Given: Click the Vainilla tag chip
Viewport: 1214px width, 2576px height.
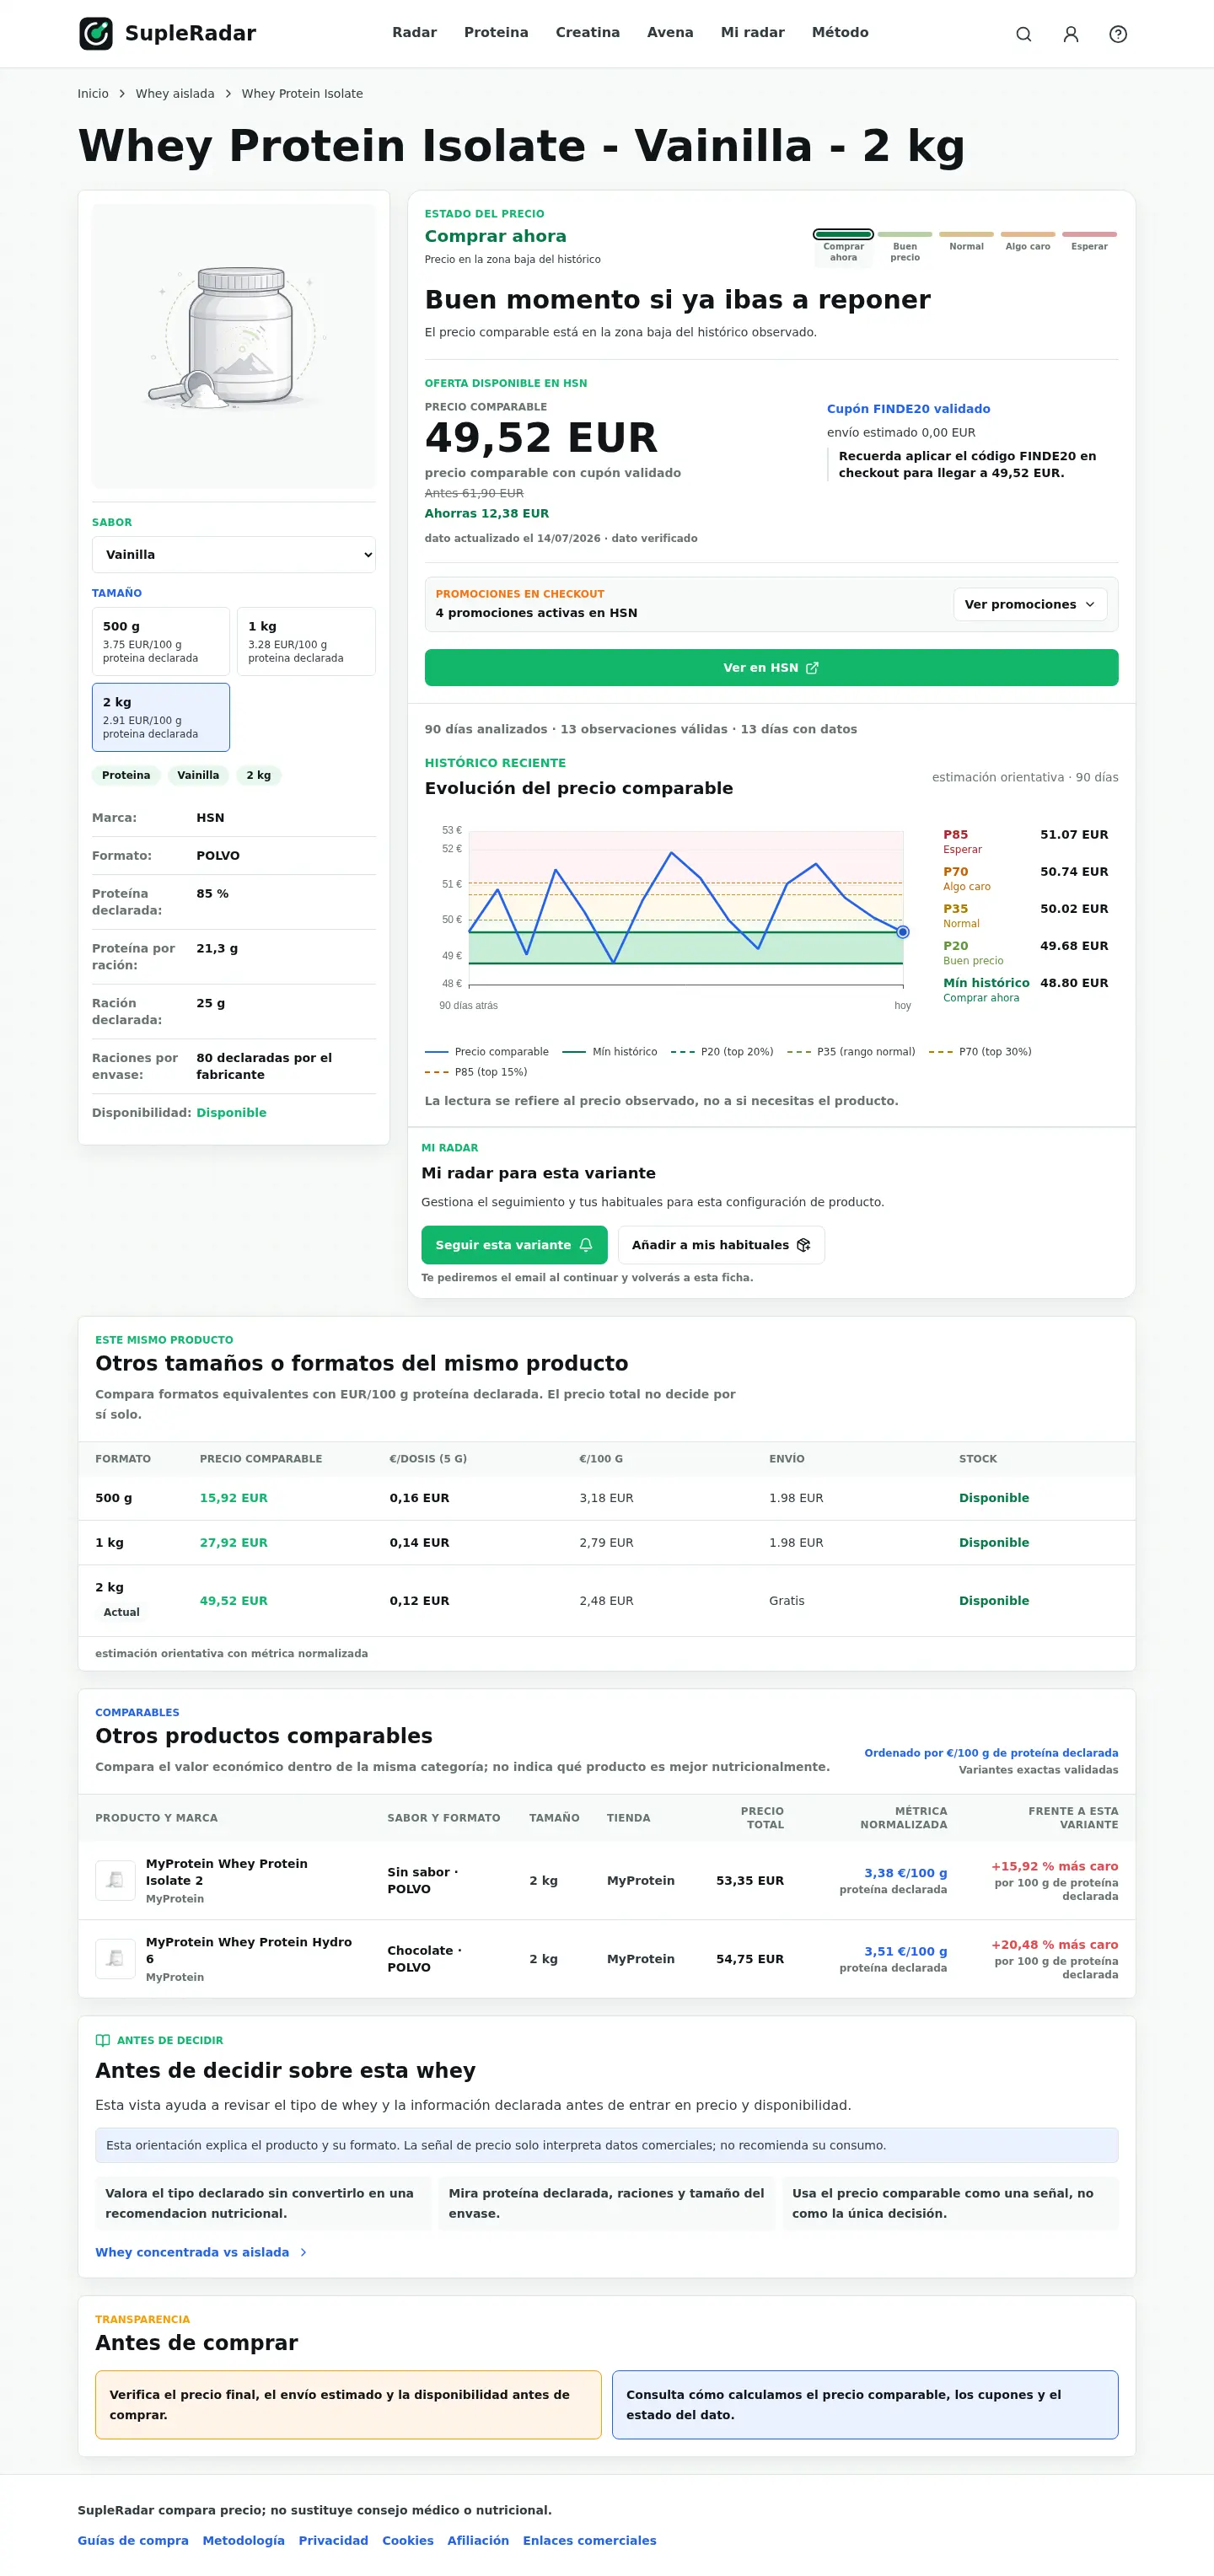Looking at the screenshot, I should tap(198, 775).
